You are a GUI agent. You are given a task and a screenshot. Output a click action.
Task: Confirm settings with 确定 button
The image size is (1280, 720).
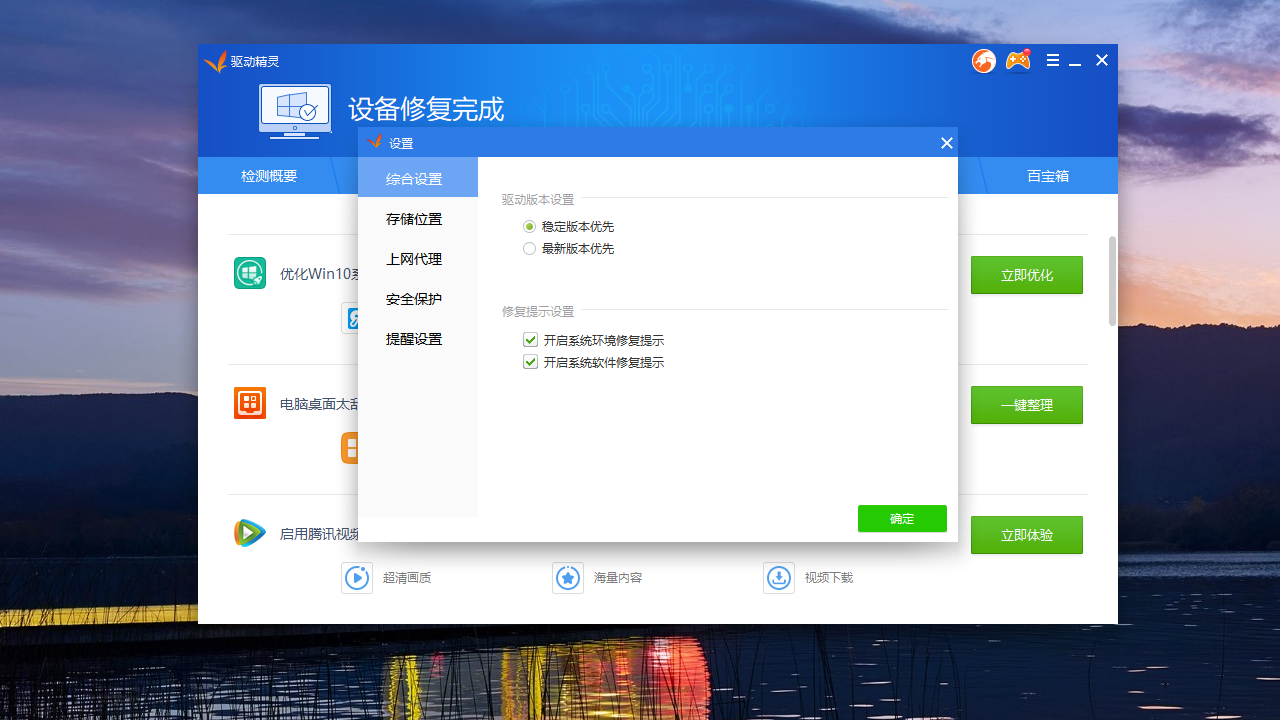tap(901, 518)
